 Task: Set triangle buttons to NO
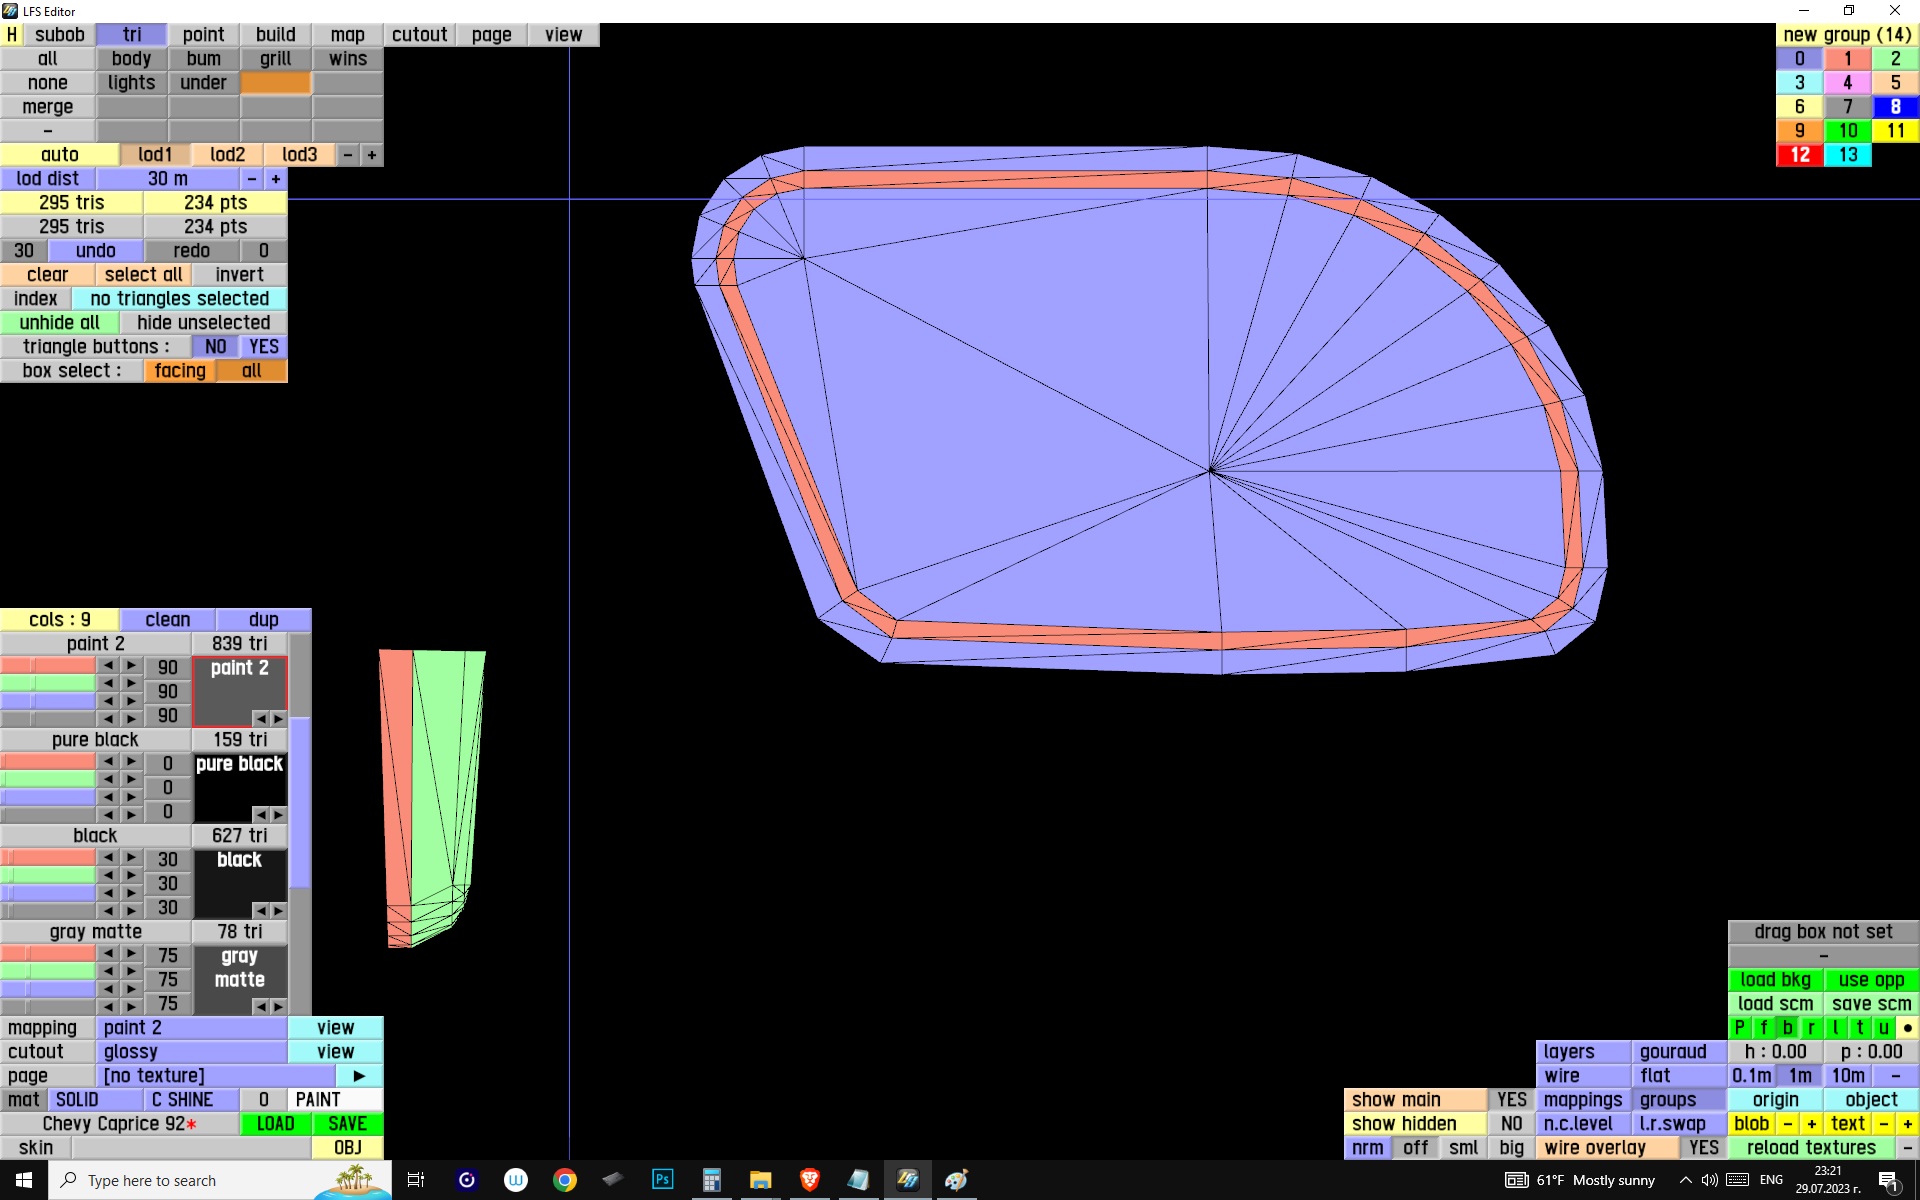[x=215, y=347]
